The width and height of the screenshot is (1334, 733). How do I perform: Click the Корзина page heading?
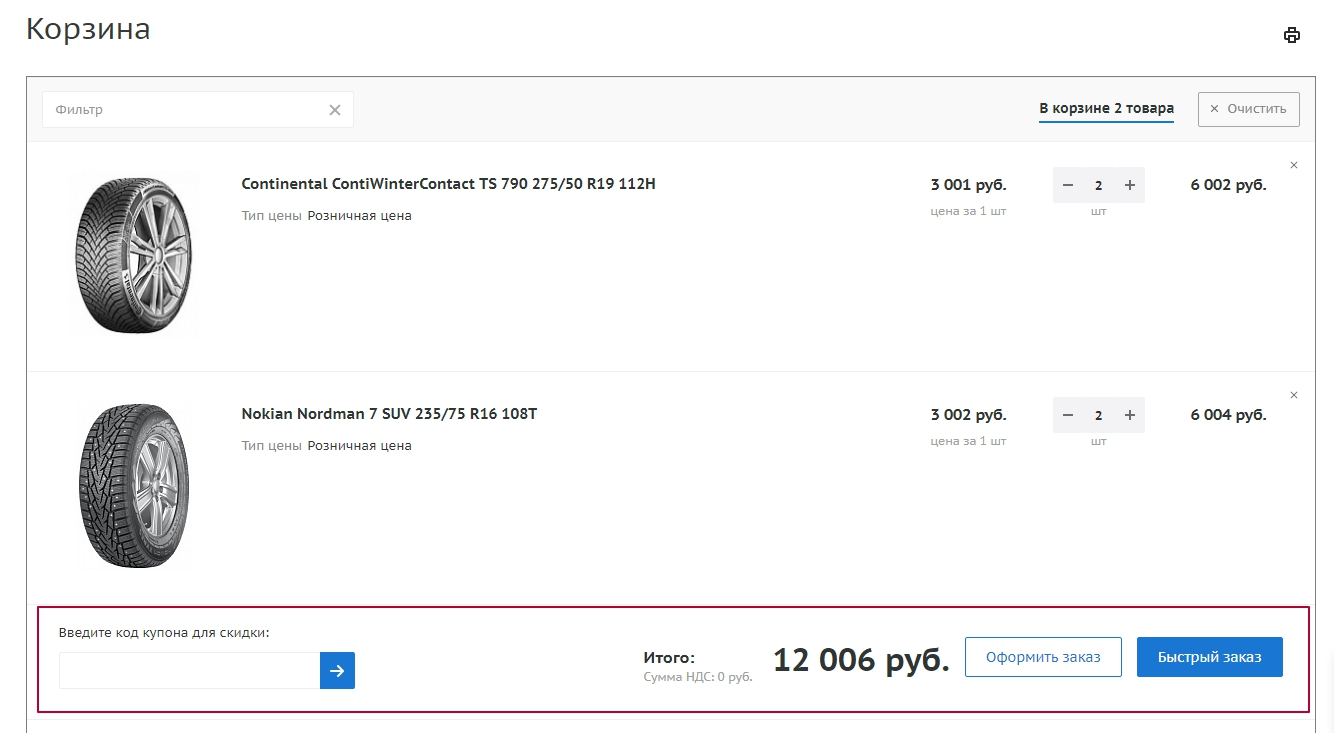[88, 29]
